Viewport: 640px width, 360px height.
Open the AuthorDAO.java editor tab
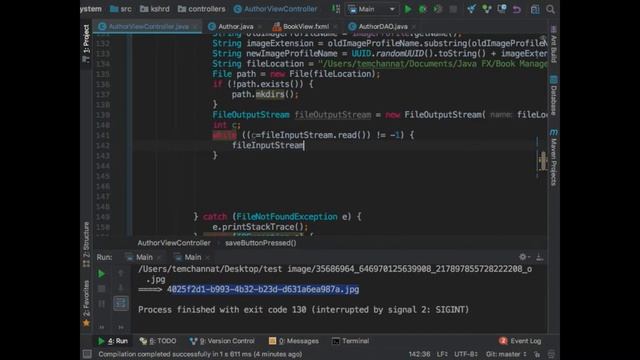click(x=383, y=27)
